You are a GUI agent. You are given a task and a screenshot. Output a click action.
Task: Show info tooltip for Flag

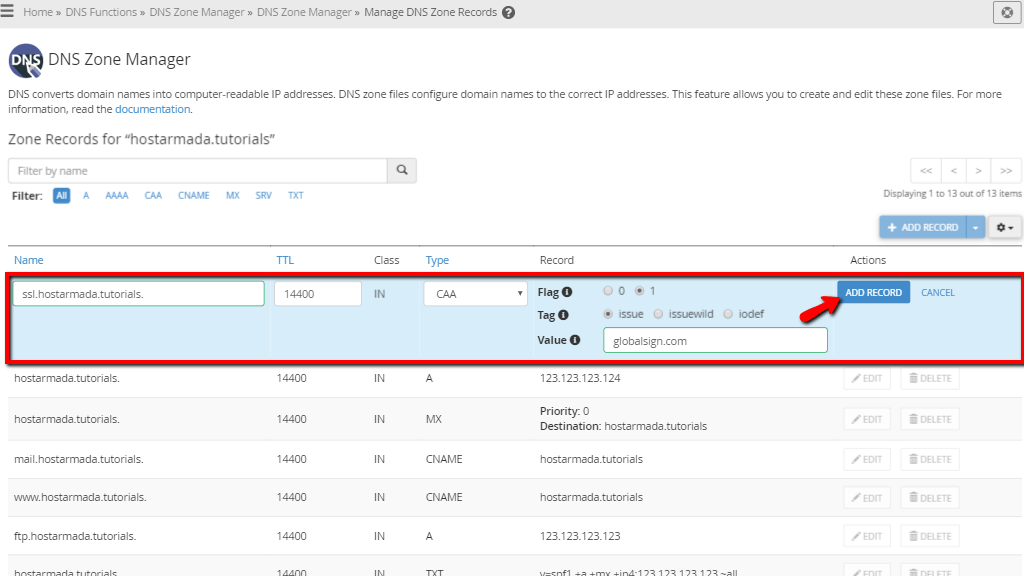point(567,292)
